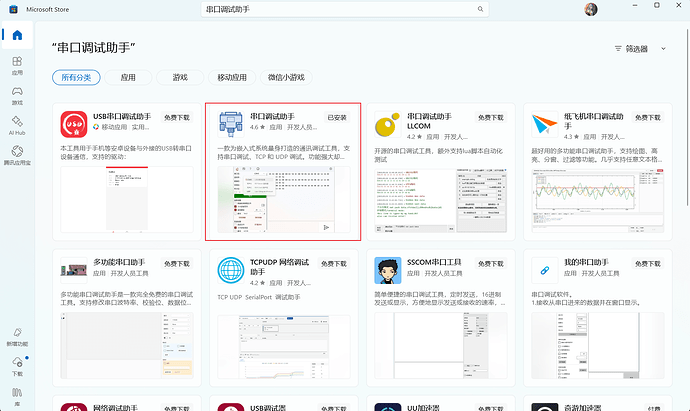Select the 所有分类 filter chip
690x411 pixels.
pos(76,77)
